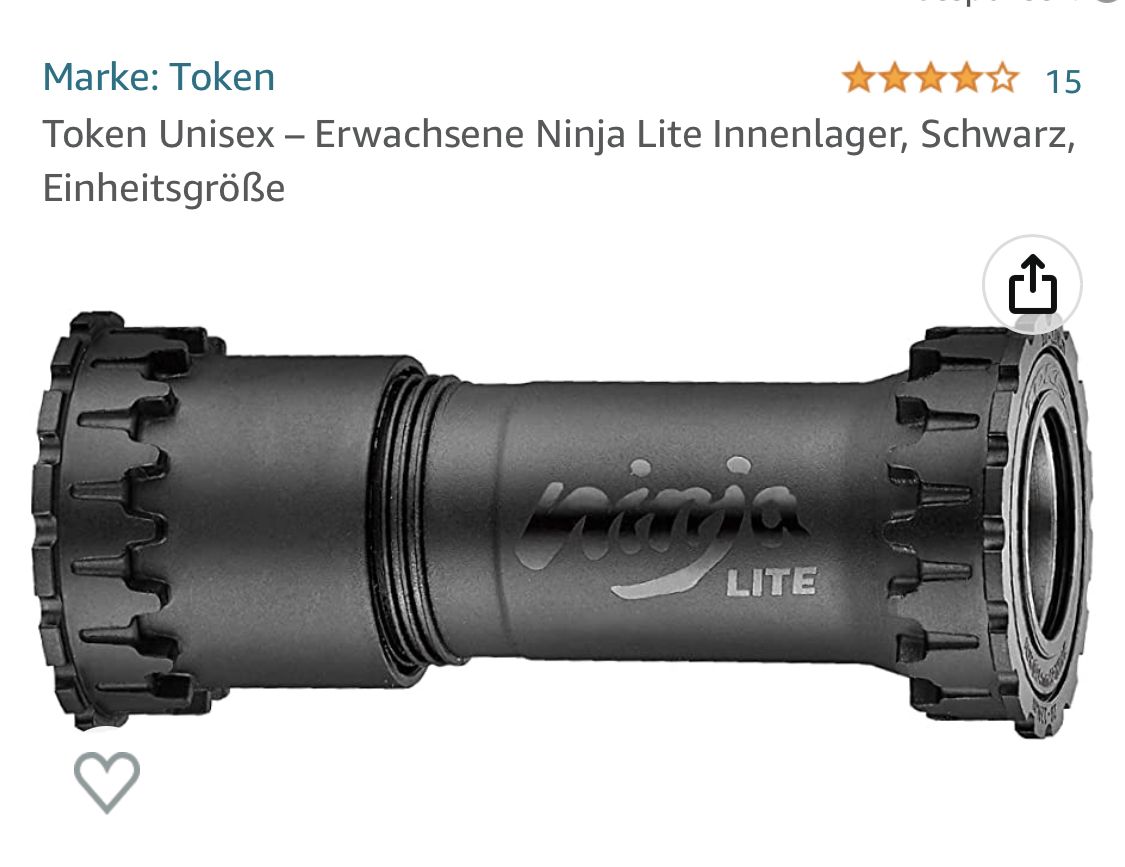The height and width of the screenshot is (867, 1125).
Task: Add item to wishlist with heart icon
Action: coord(107,781)
